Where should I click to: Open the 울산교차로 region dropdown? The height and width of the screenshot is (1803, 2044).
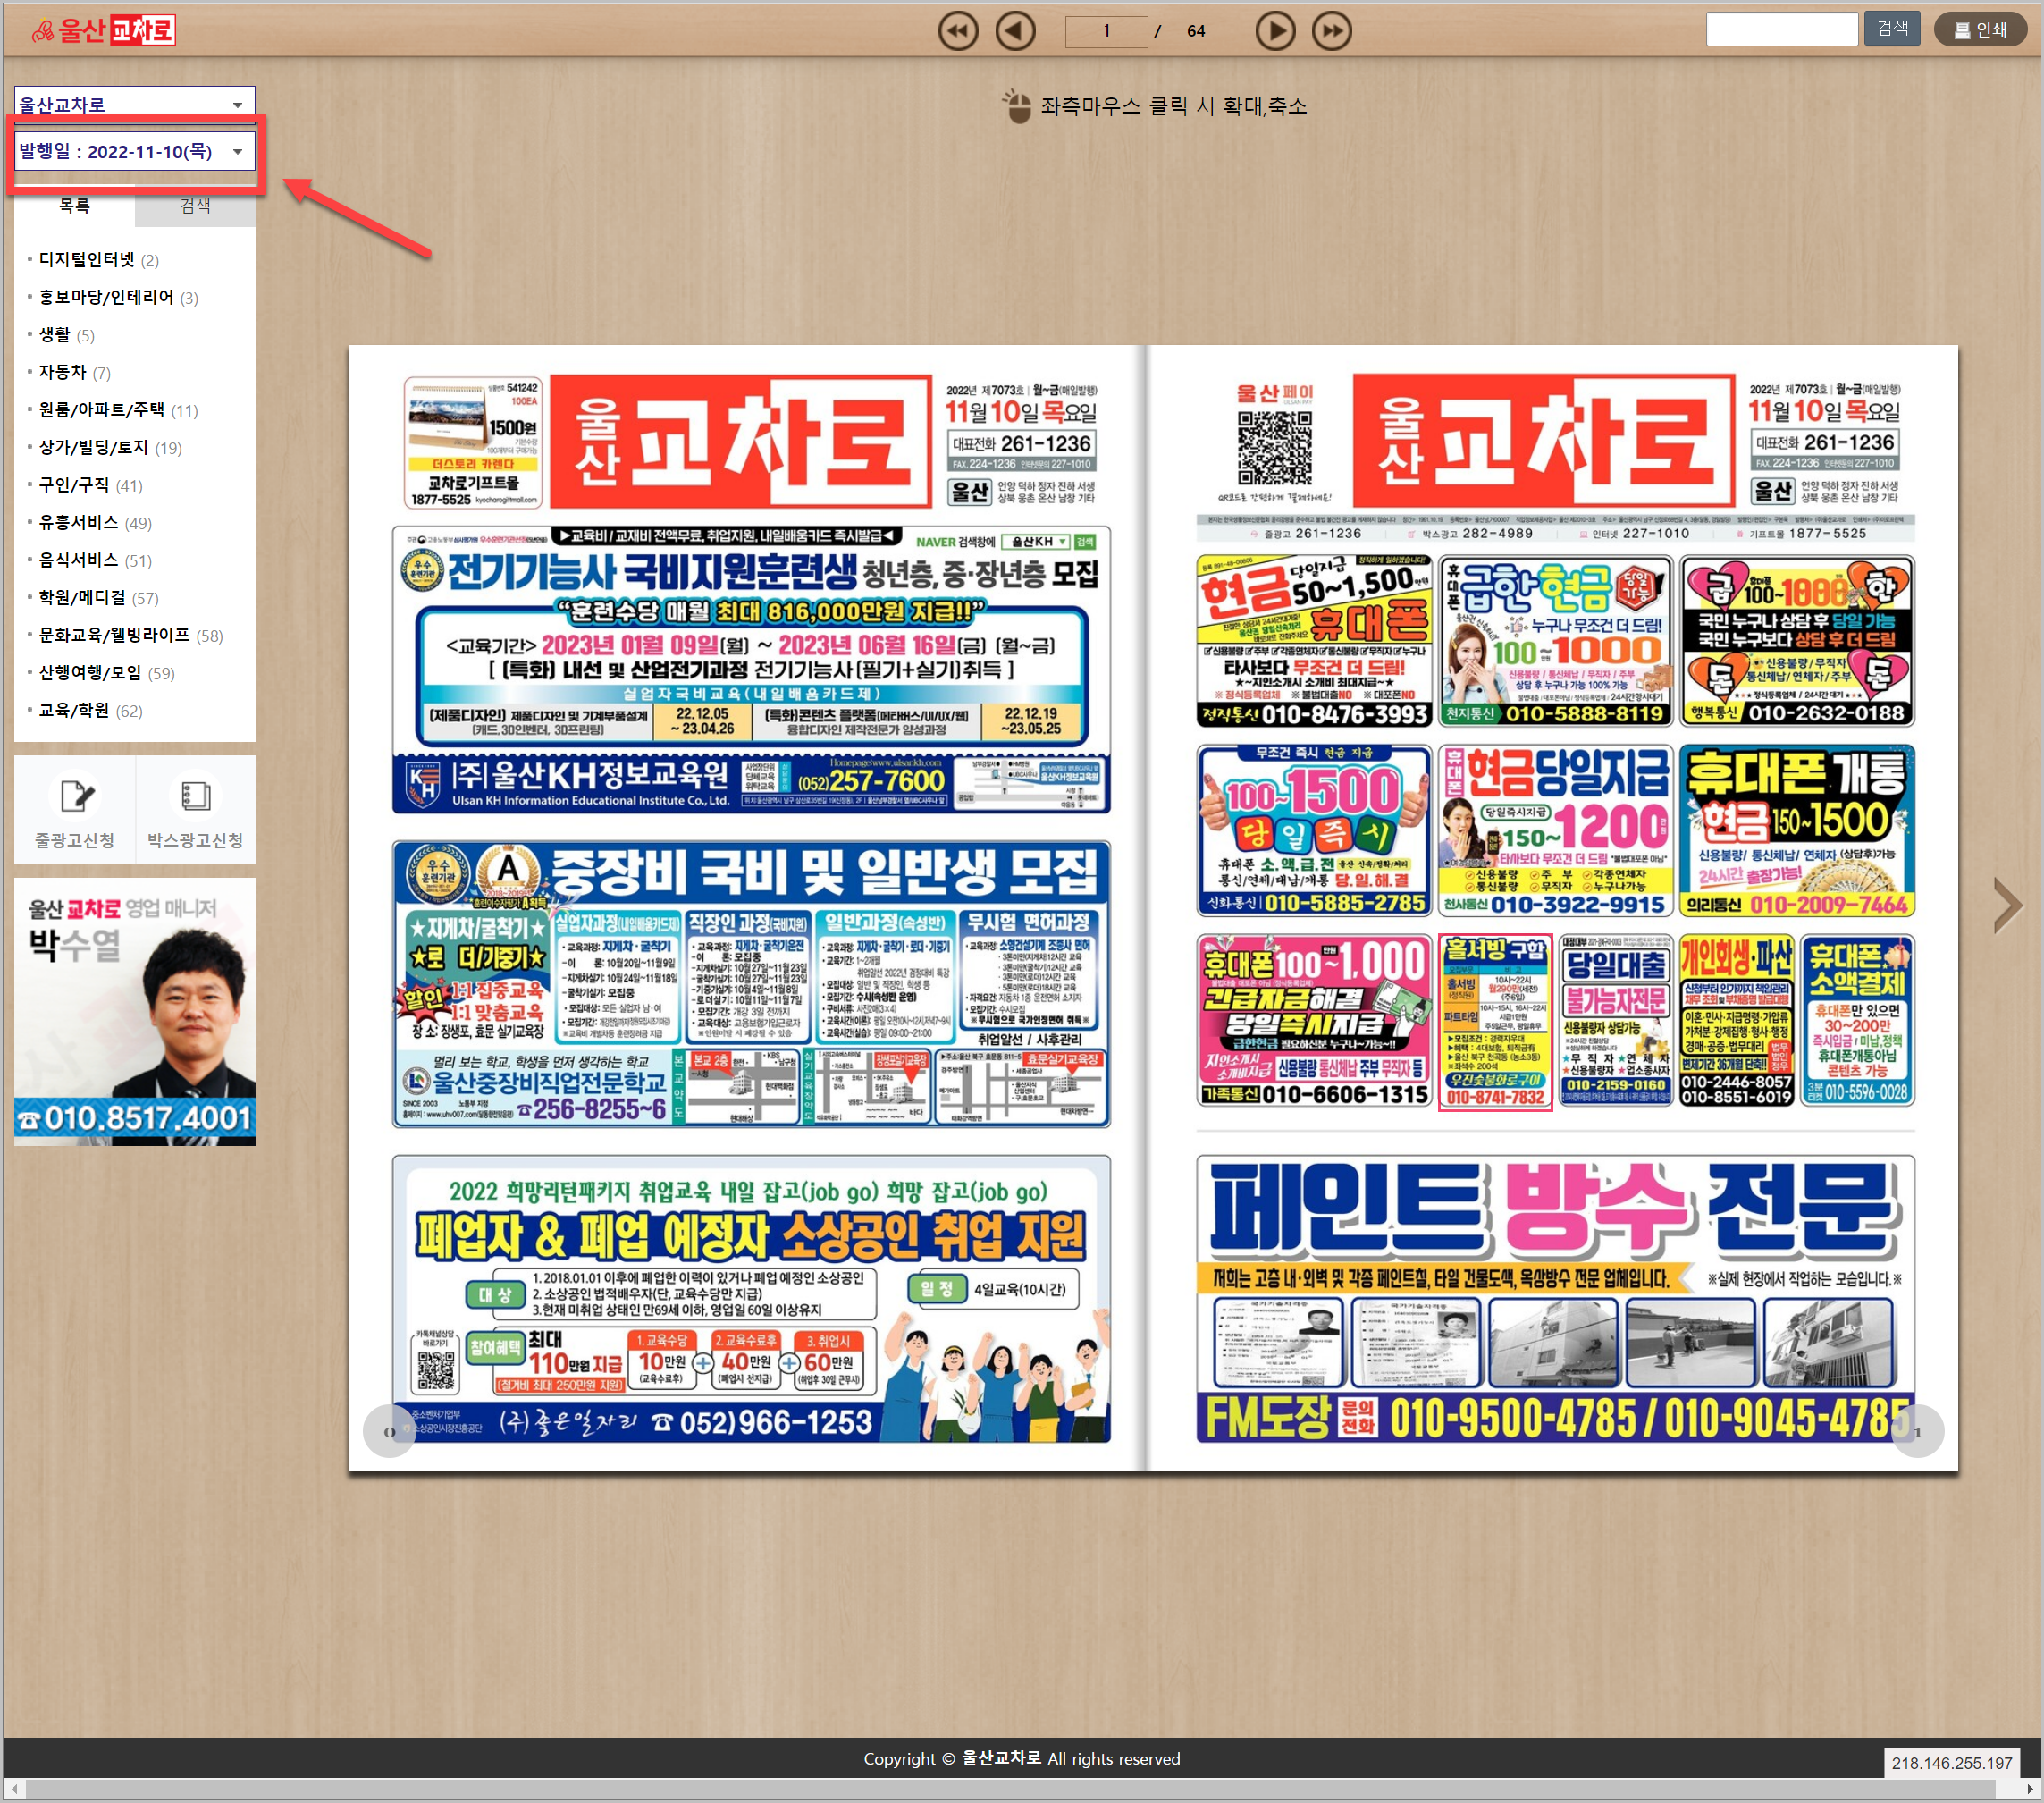pos(134,103)
